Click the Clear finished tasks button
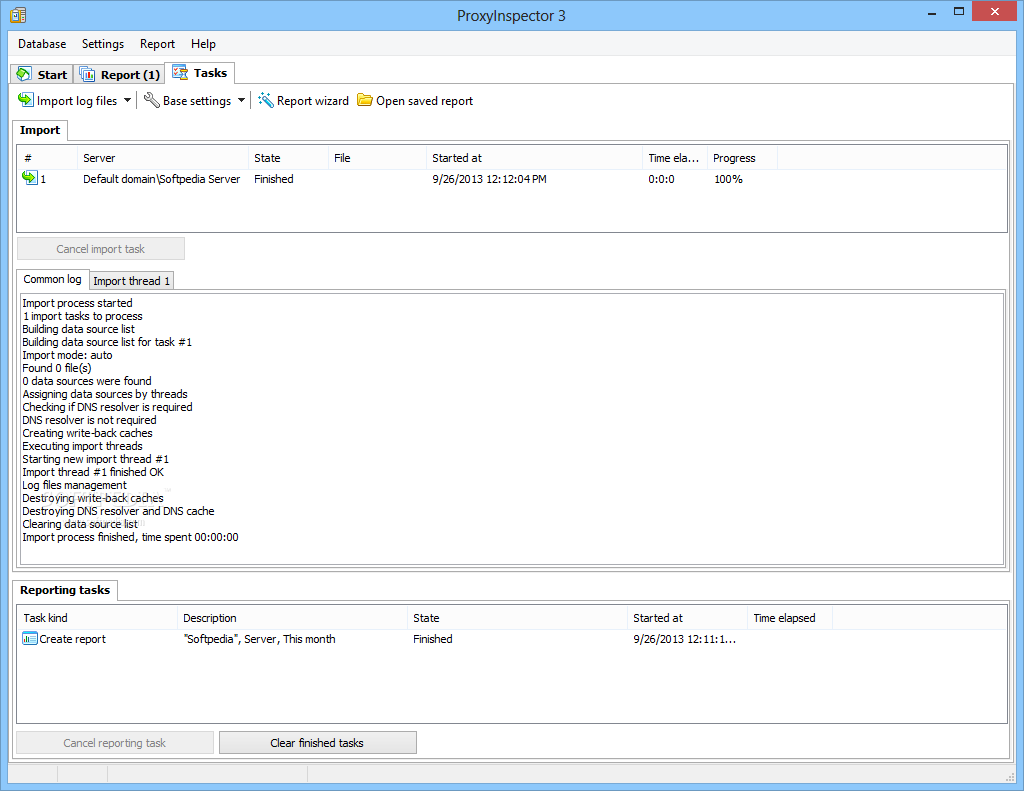This screenshot has width=1024, height=791. point(317,743)
